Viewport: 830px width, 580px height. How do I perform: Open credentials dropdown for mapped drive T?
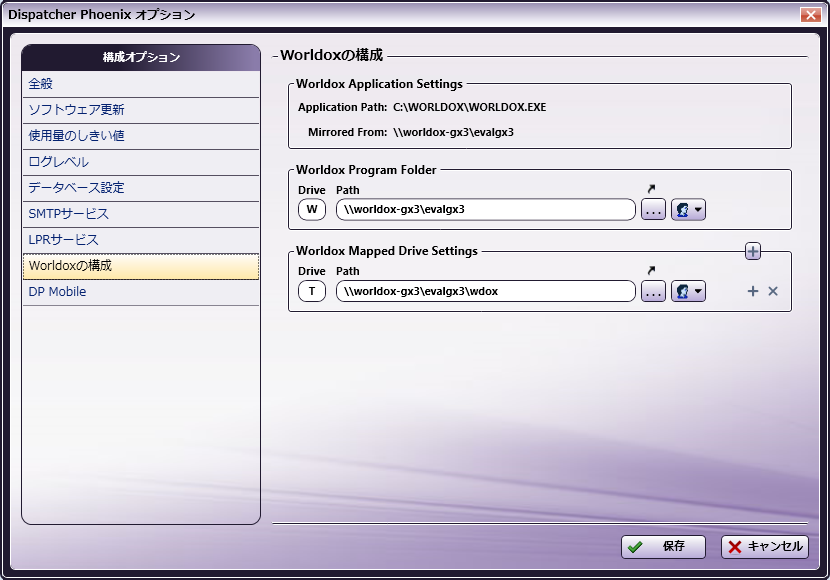(x=688, y=291)
